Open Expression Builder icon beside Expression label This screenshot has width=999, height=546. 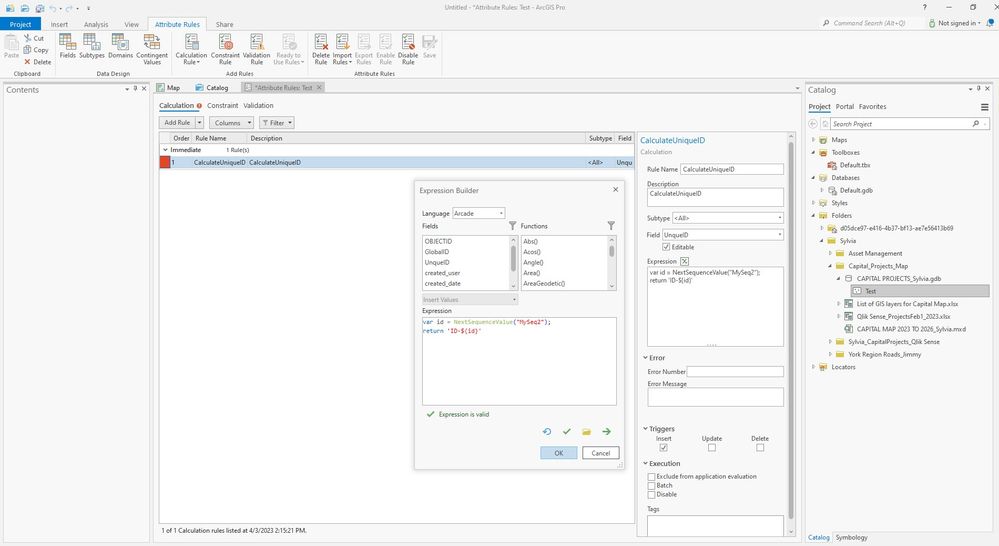click(684, 261)
